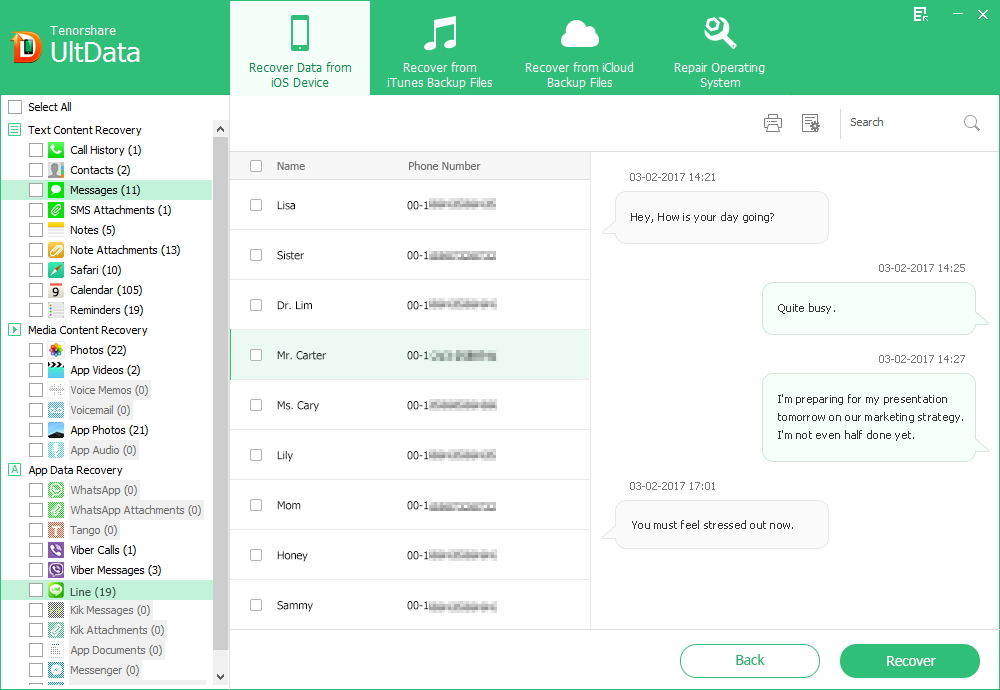The height and width of the screenshot is (690, 1000).
Task: Click the print icon in toolbar
Action: pyautogui.click(x=773, y=122)
